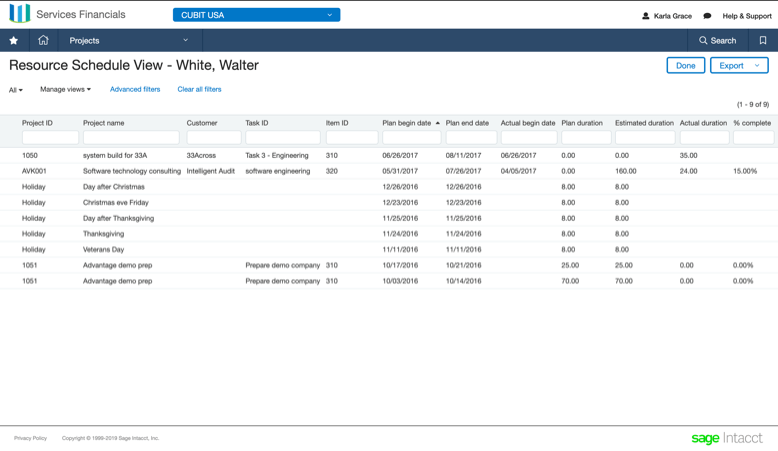778x451 pixels.
Task: Click the Item ID filter field
Action: tap(352, 137)
